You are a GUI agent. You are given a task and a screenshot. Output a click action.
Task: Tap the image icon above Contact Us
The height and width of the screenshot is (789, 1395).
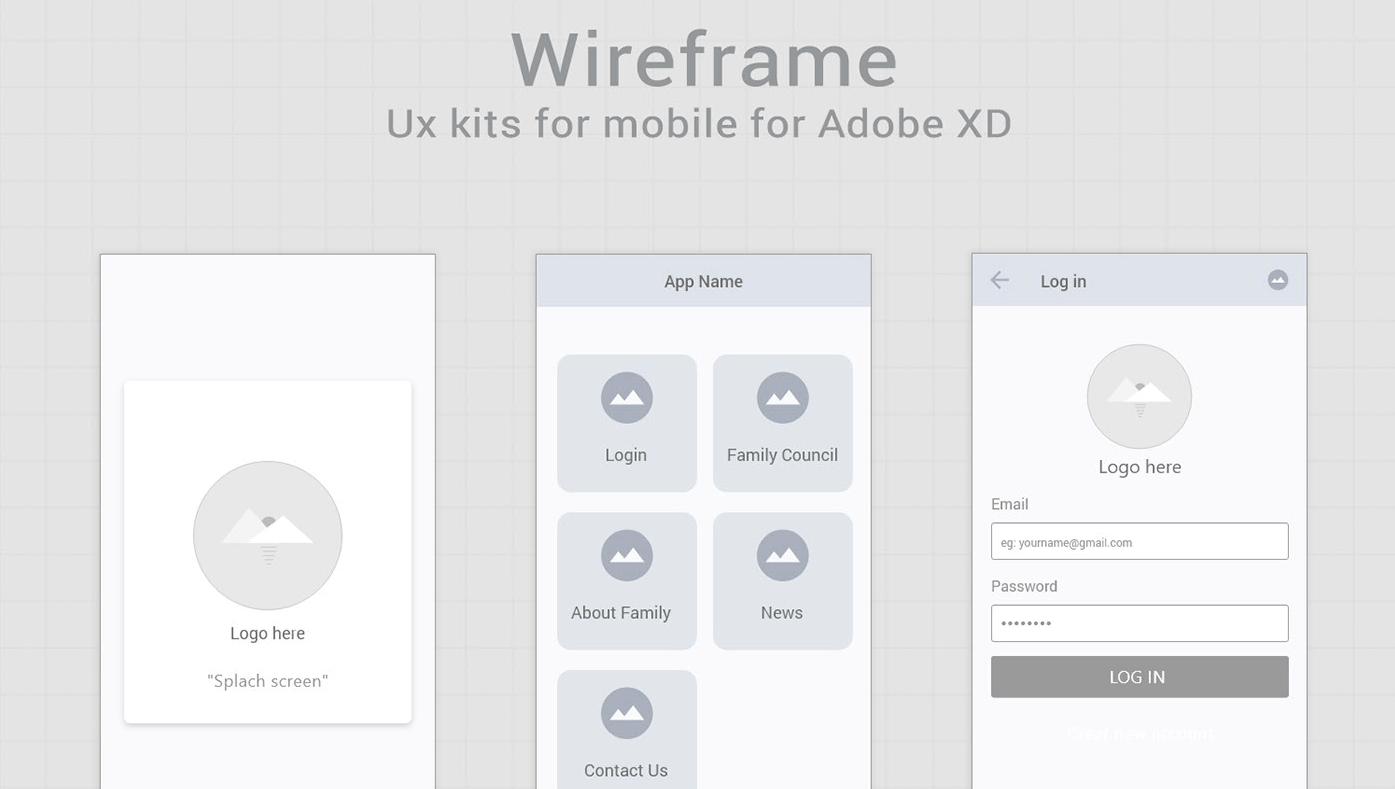pyautogui.click(x=627, y=714)
